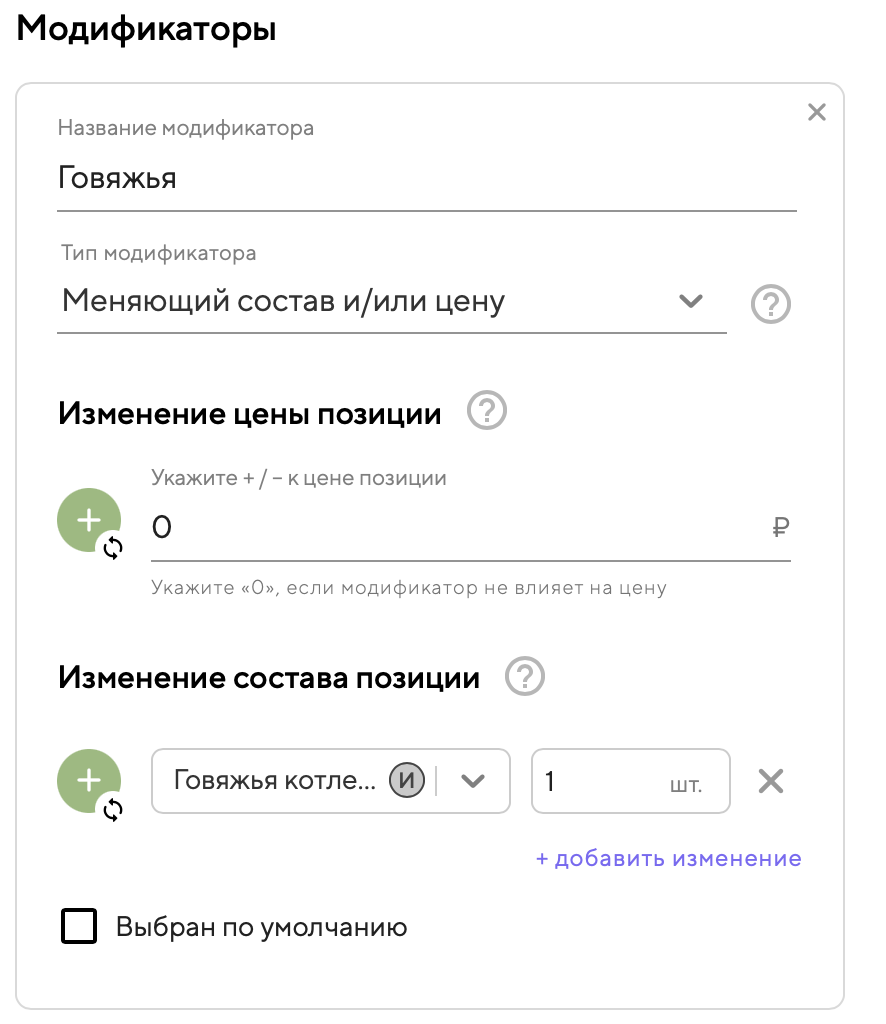This screenshot has width=886, height=1024.
Task: Click the ruble symbol in price field
Action: coord(781,527)
